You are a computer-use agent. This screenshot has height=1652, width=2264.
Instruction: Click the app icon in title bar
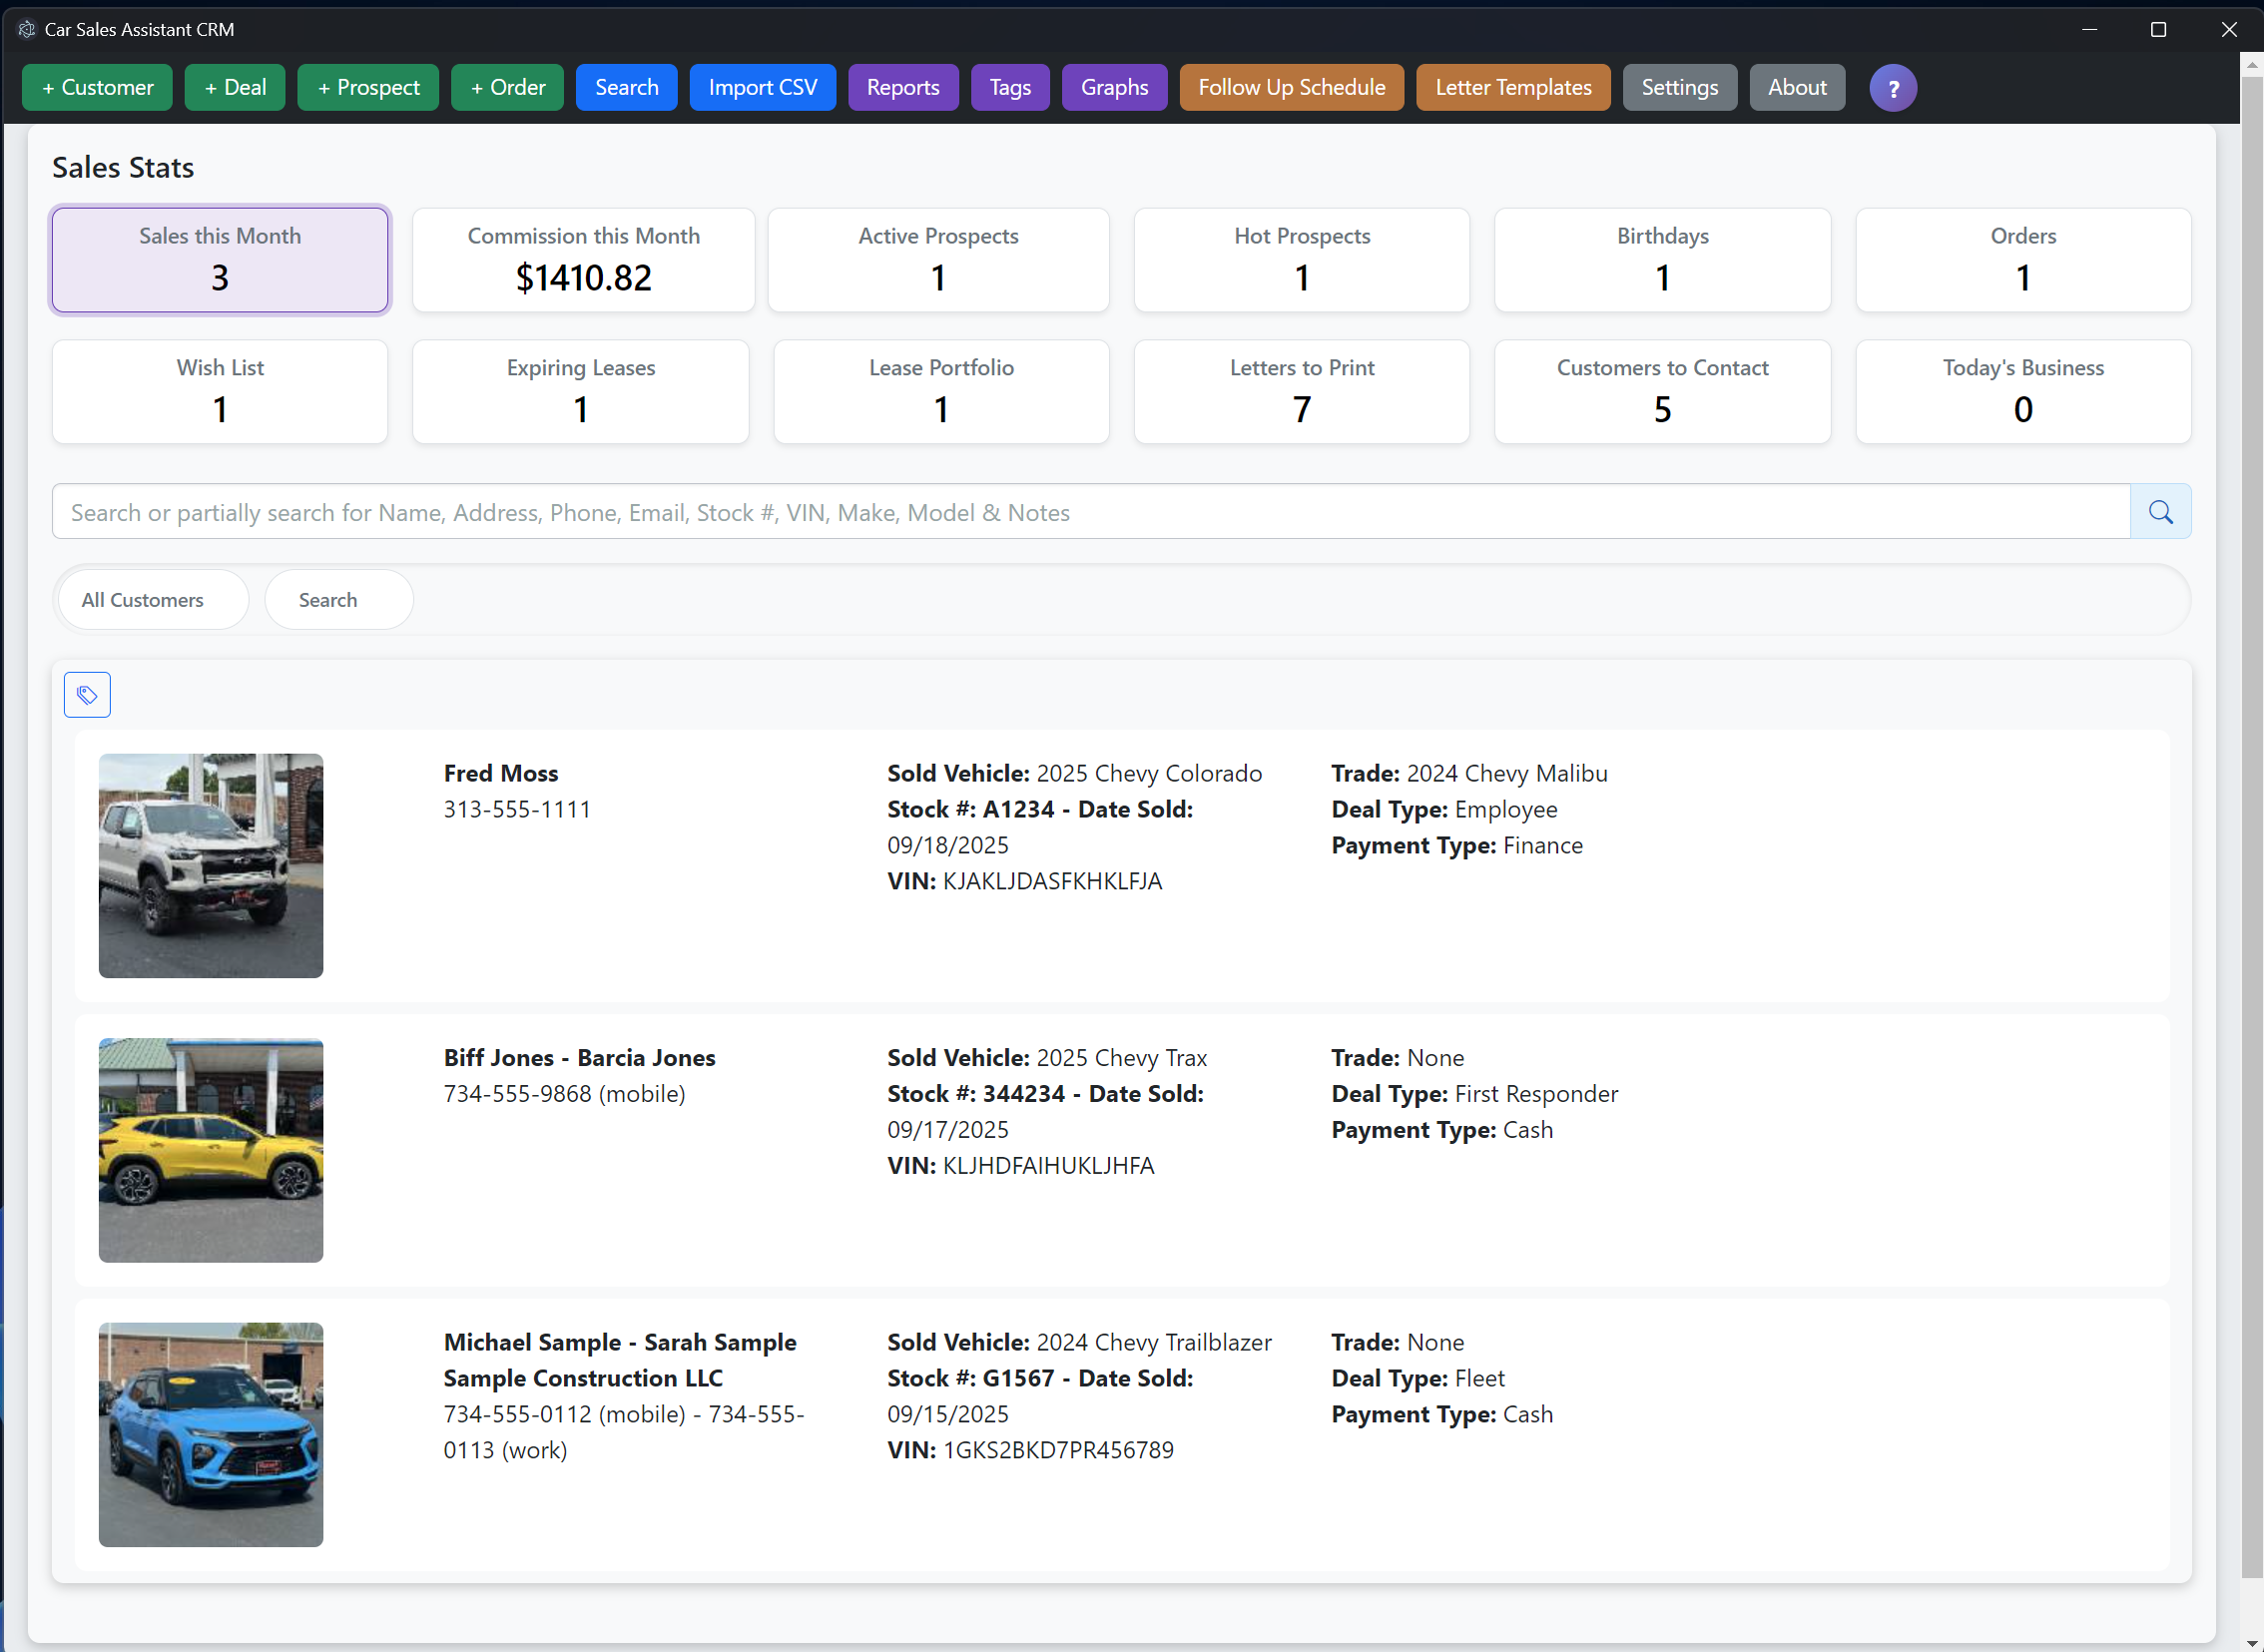point(27,29)
